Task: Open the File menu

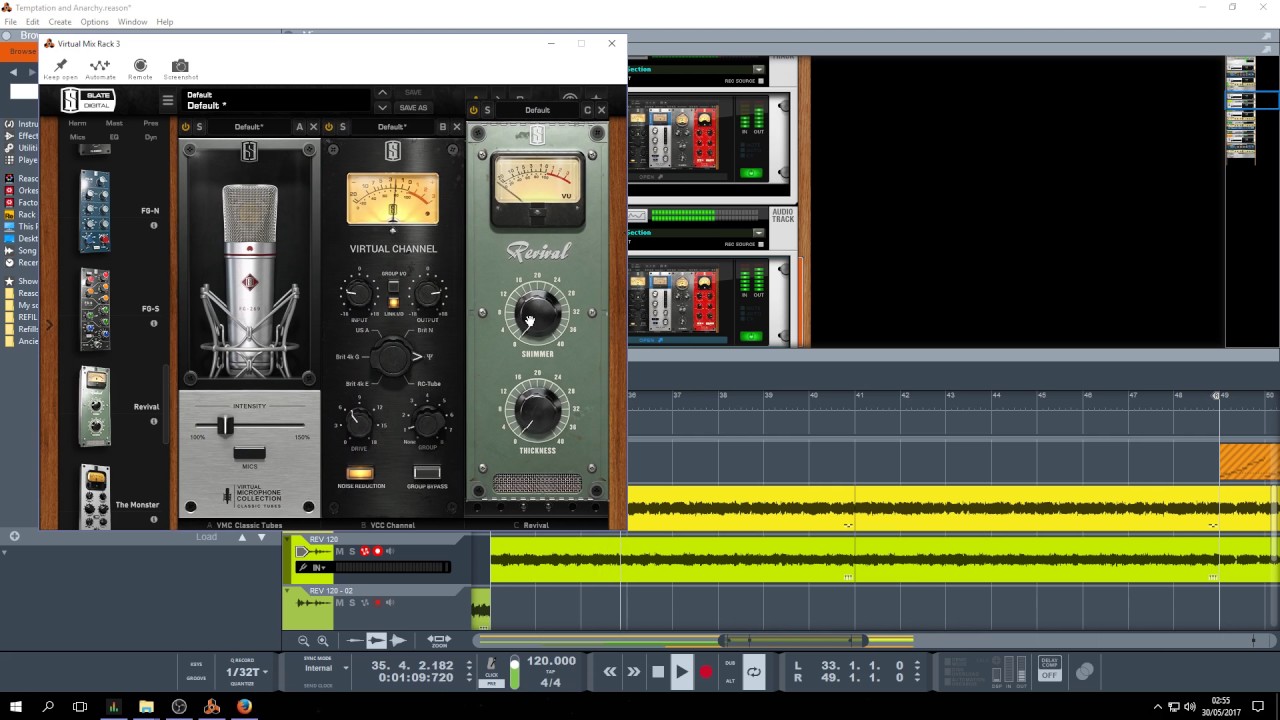Action: click(x=10, y=21)
